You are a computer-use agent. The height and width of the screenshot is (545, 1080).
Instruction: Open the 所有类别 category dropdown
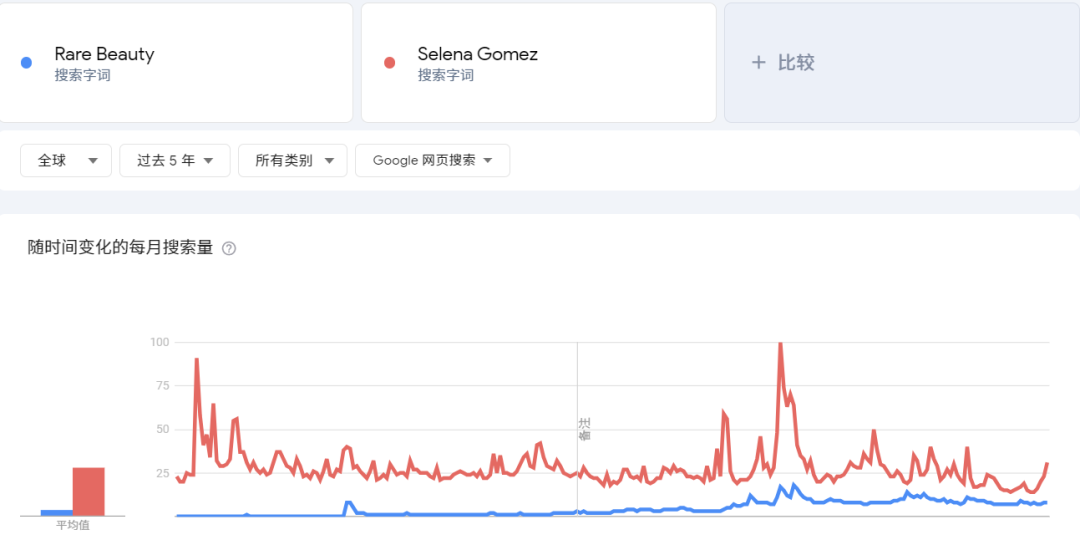pyautogui.click(x=292, y=160)
